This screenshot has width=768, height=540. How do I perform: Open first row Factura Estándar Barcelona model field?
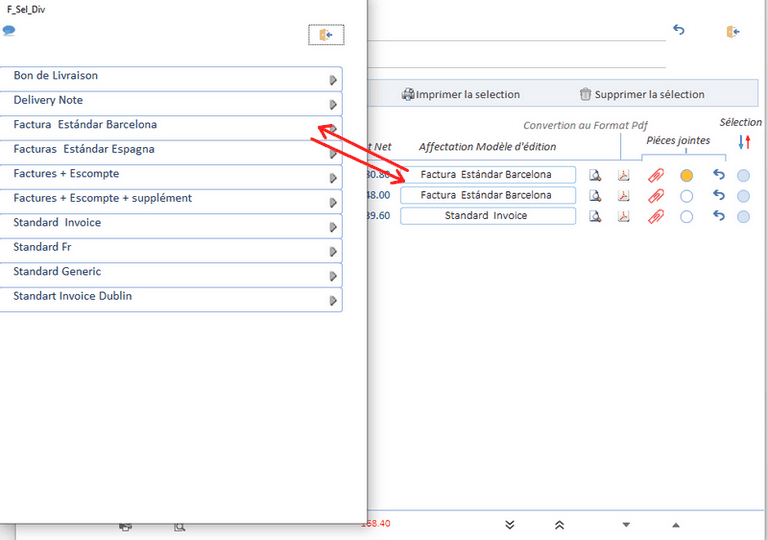point(488,174)
